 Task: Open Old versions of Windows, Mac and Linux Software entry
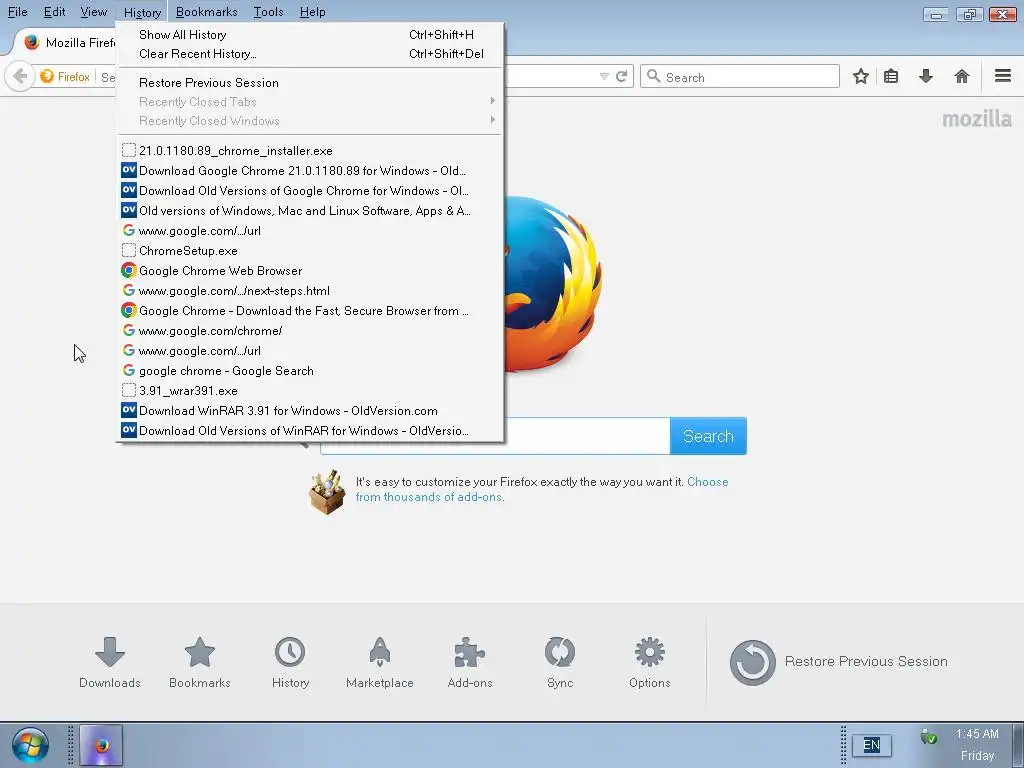pyautogui.click(x=310, y=211)
